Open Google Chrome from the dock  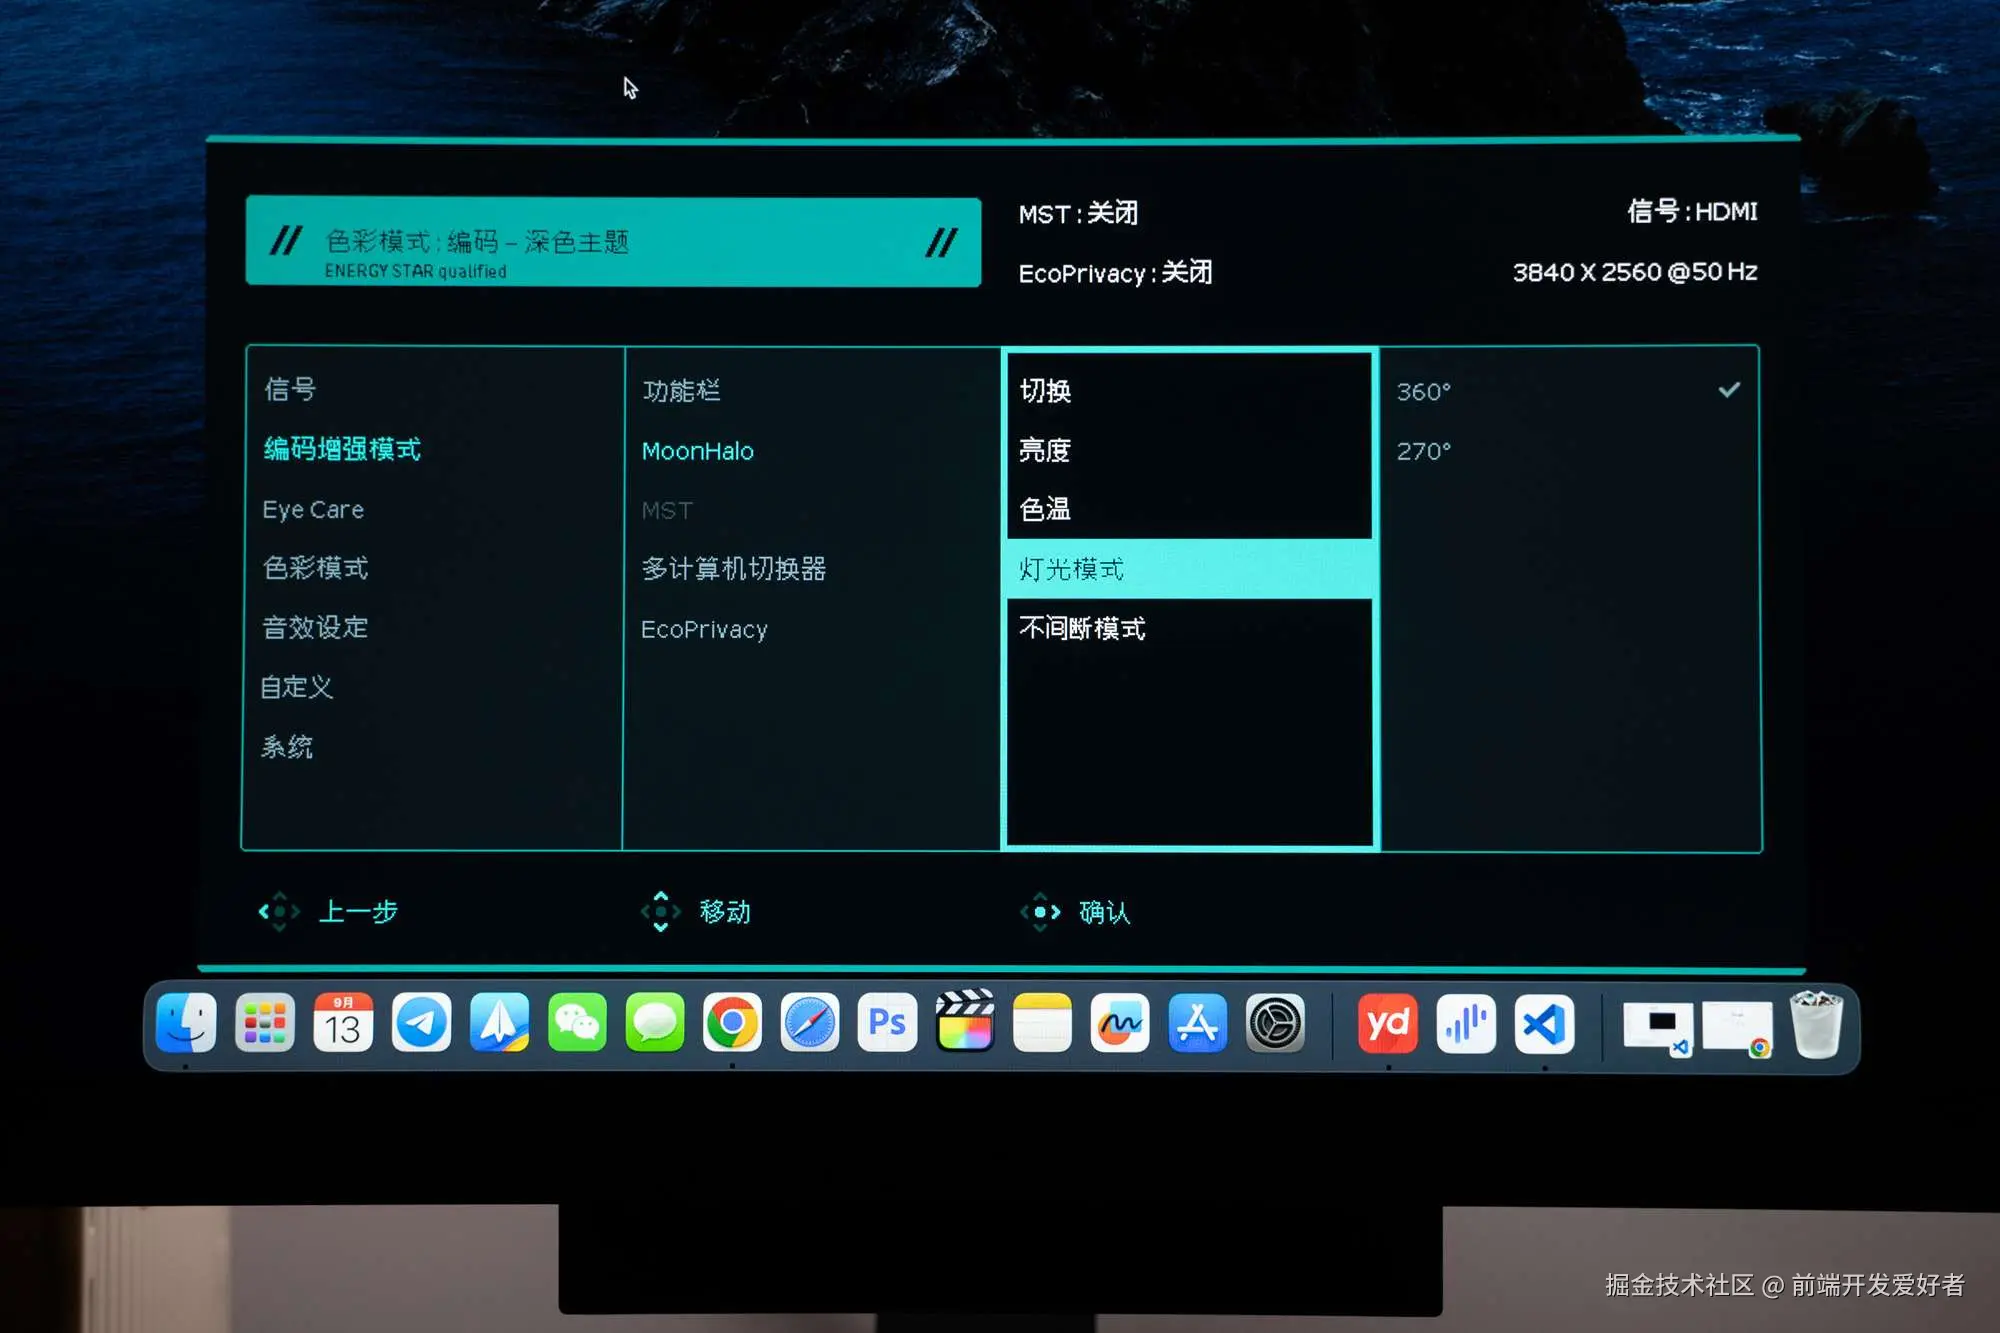(732, 1023)
